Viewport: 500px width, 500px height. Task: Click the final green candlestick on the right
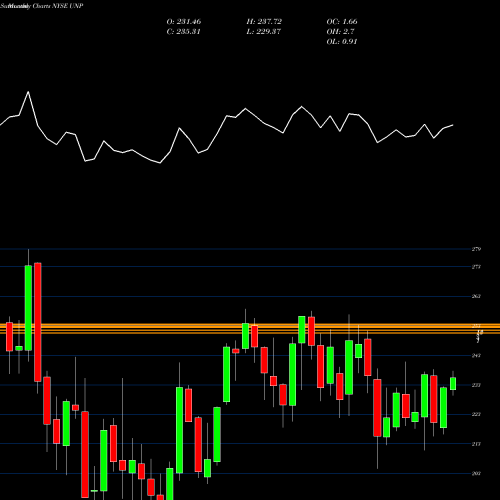click(x=453, y=384)
